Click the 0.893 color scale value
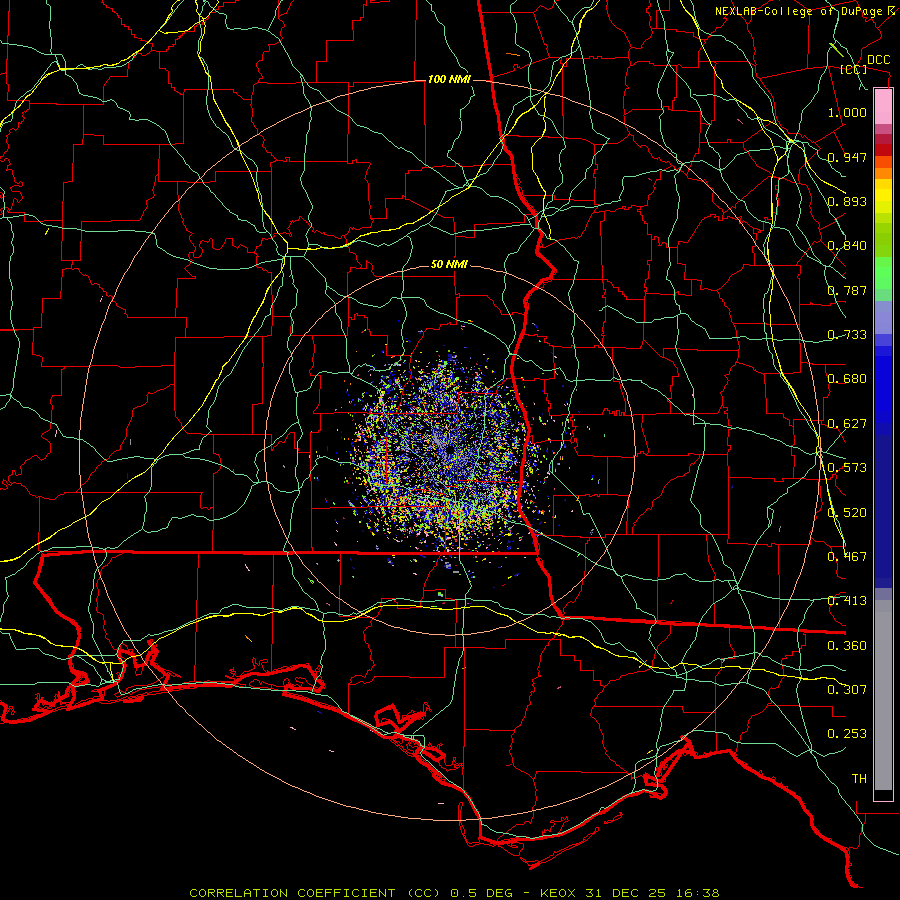 [x=847, y=201]
